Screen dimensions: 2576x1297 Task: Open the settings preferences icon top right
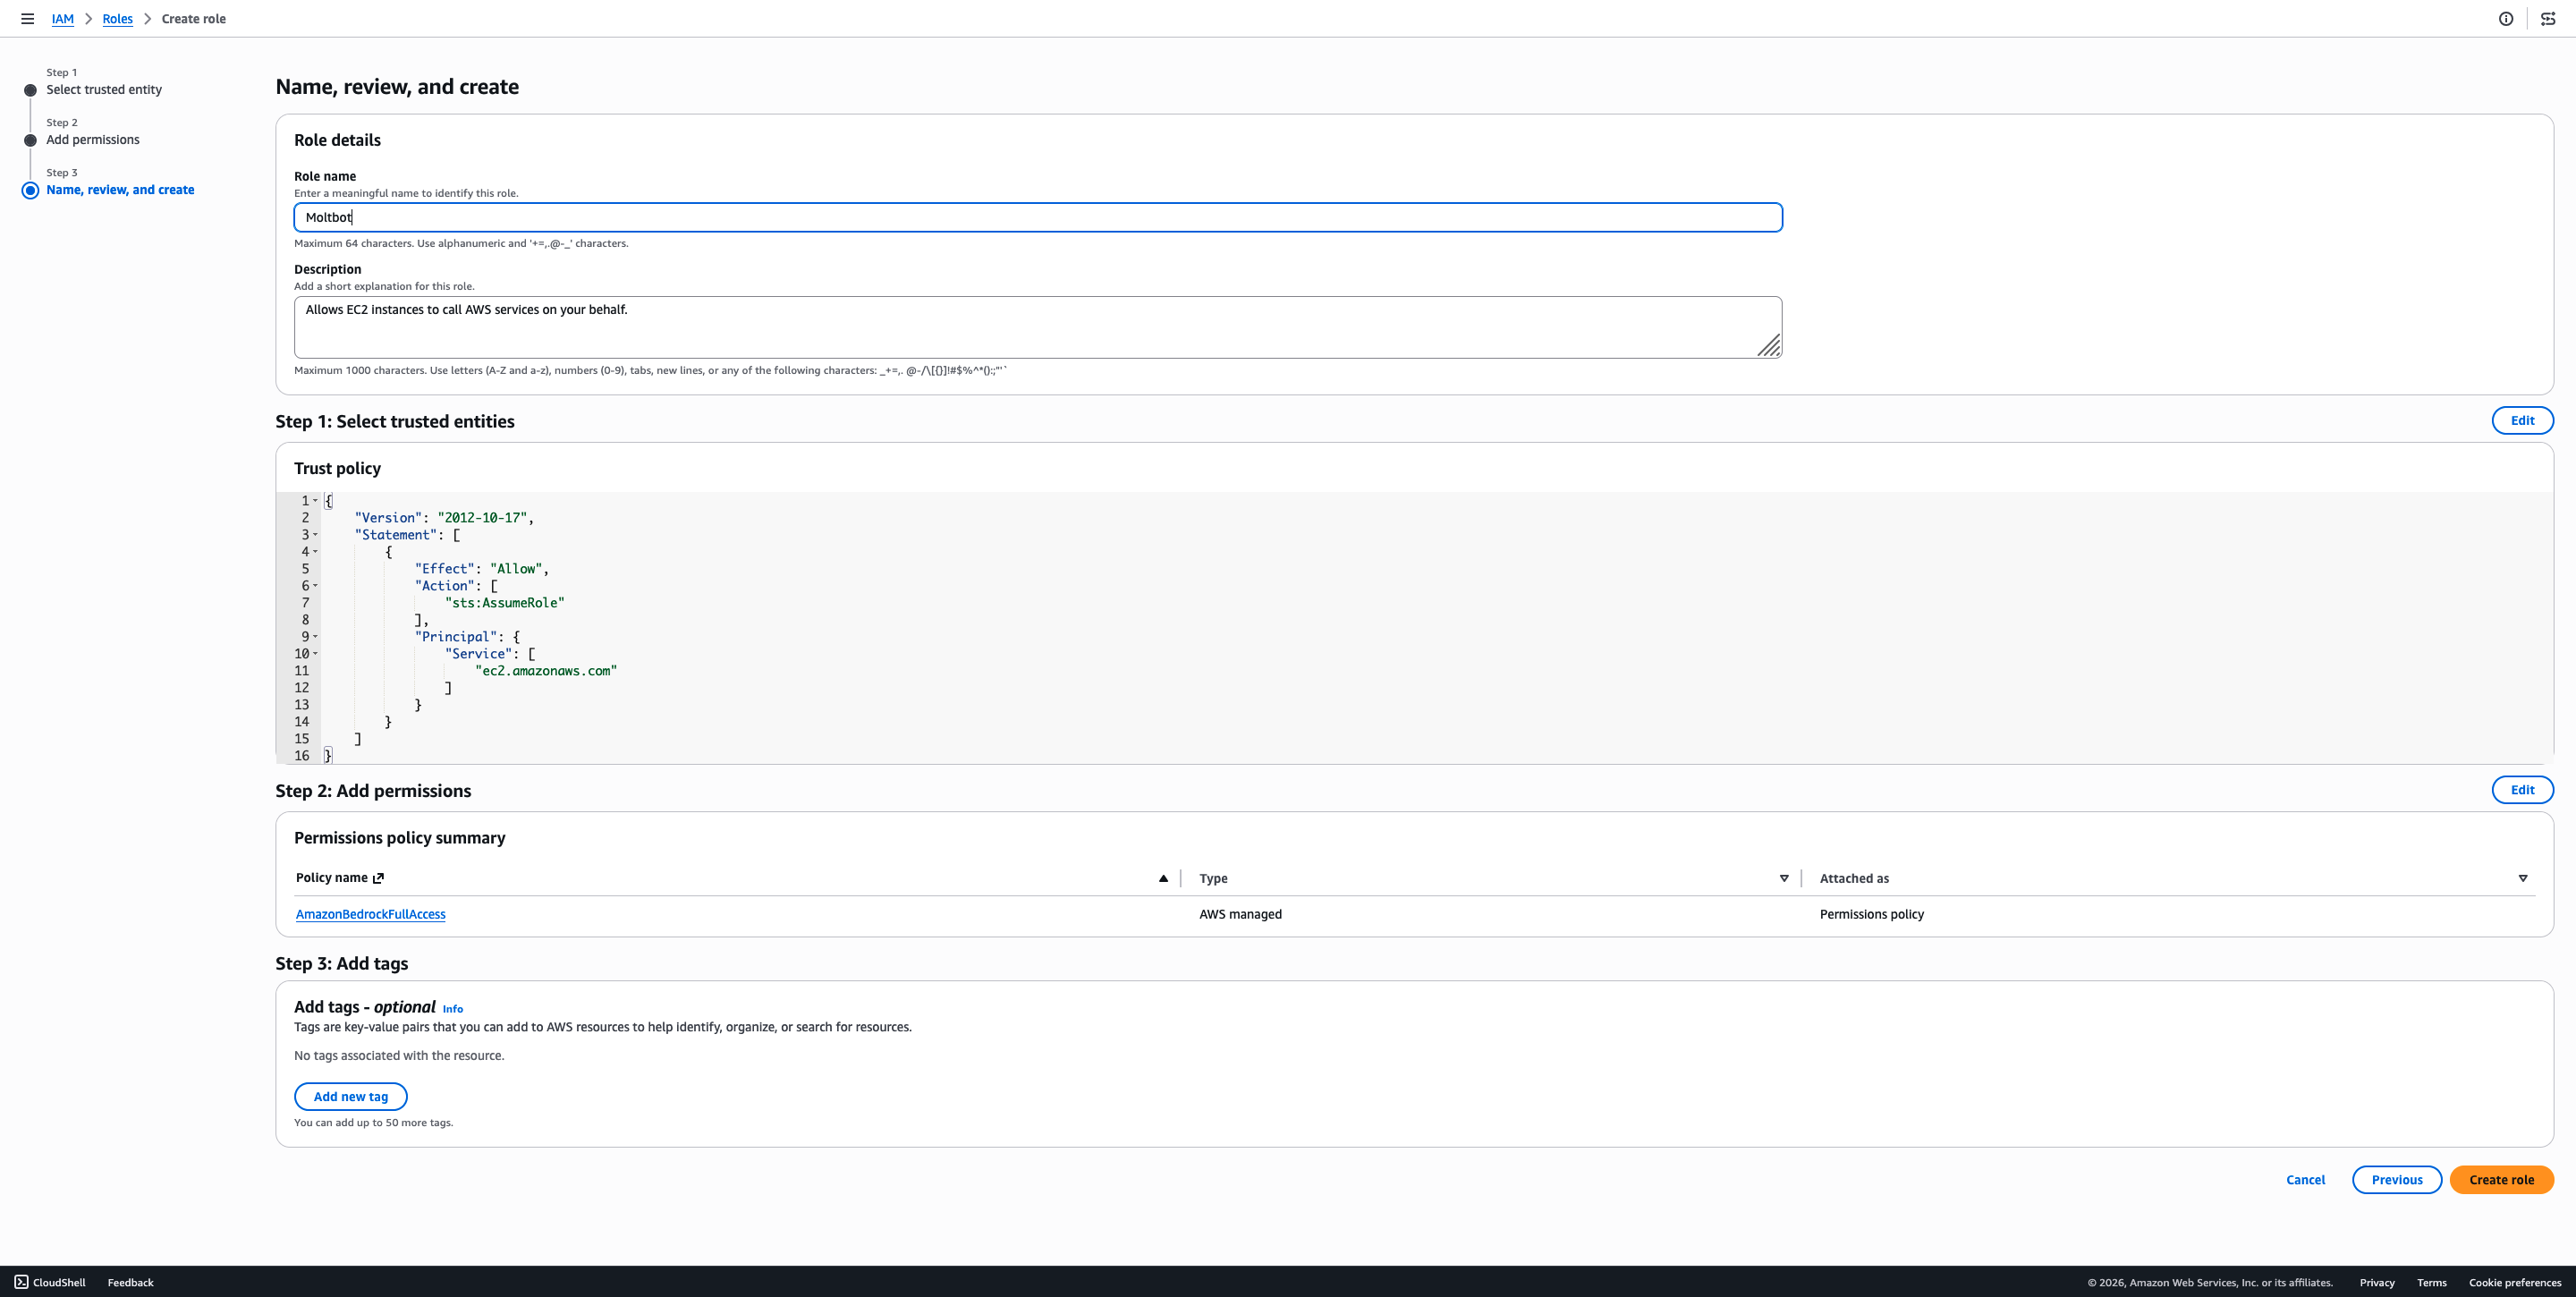(2548, 19)
